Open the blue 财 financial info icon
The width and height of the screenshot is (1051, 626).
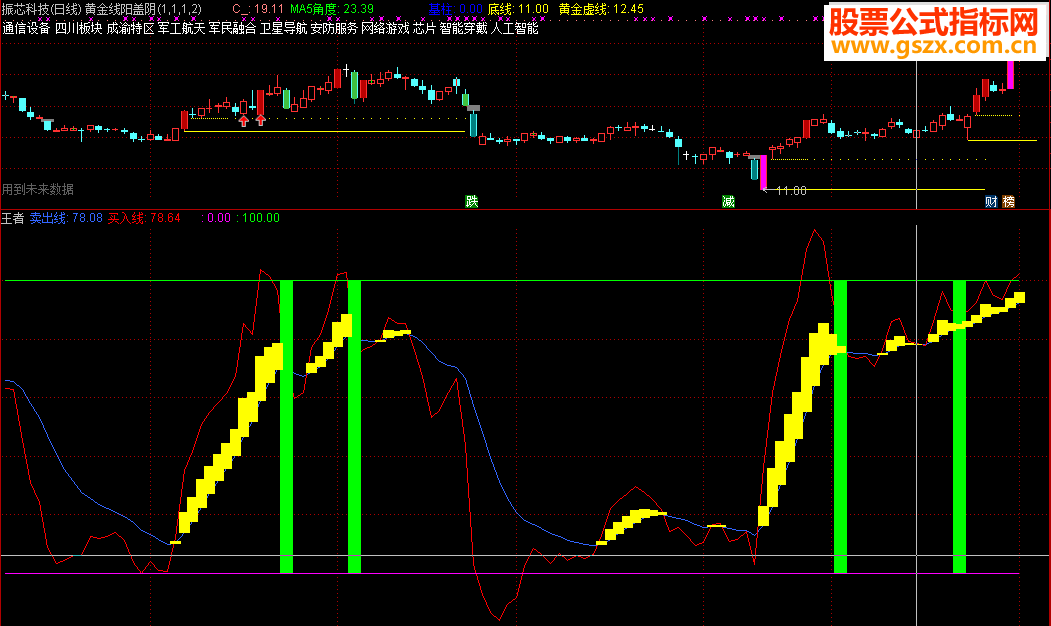click(991, 201)
